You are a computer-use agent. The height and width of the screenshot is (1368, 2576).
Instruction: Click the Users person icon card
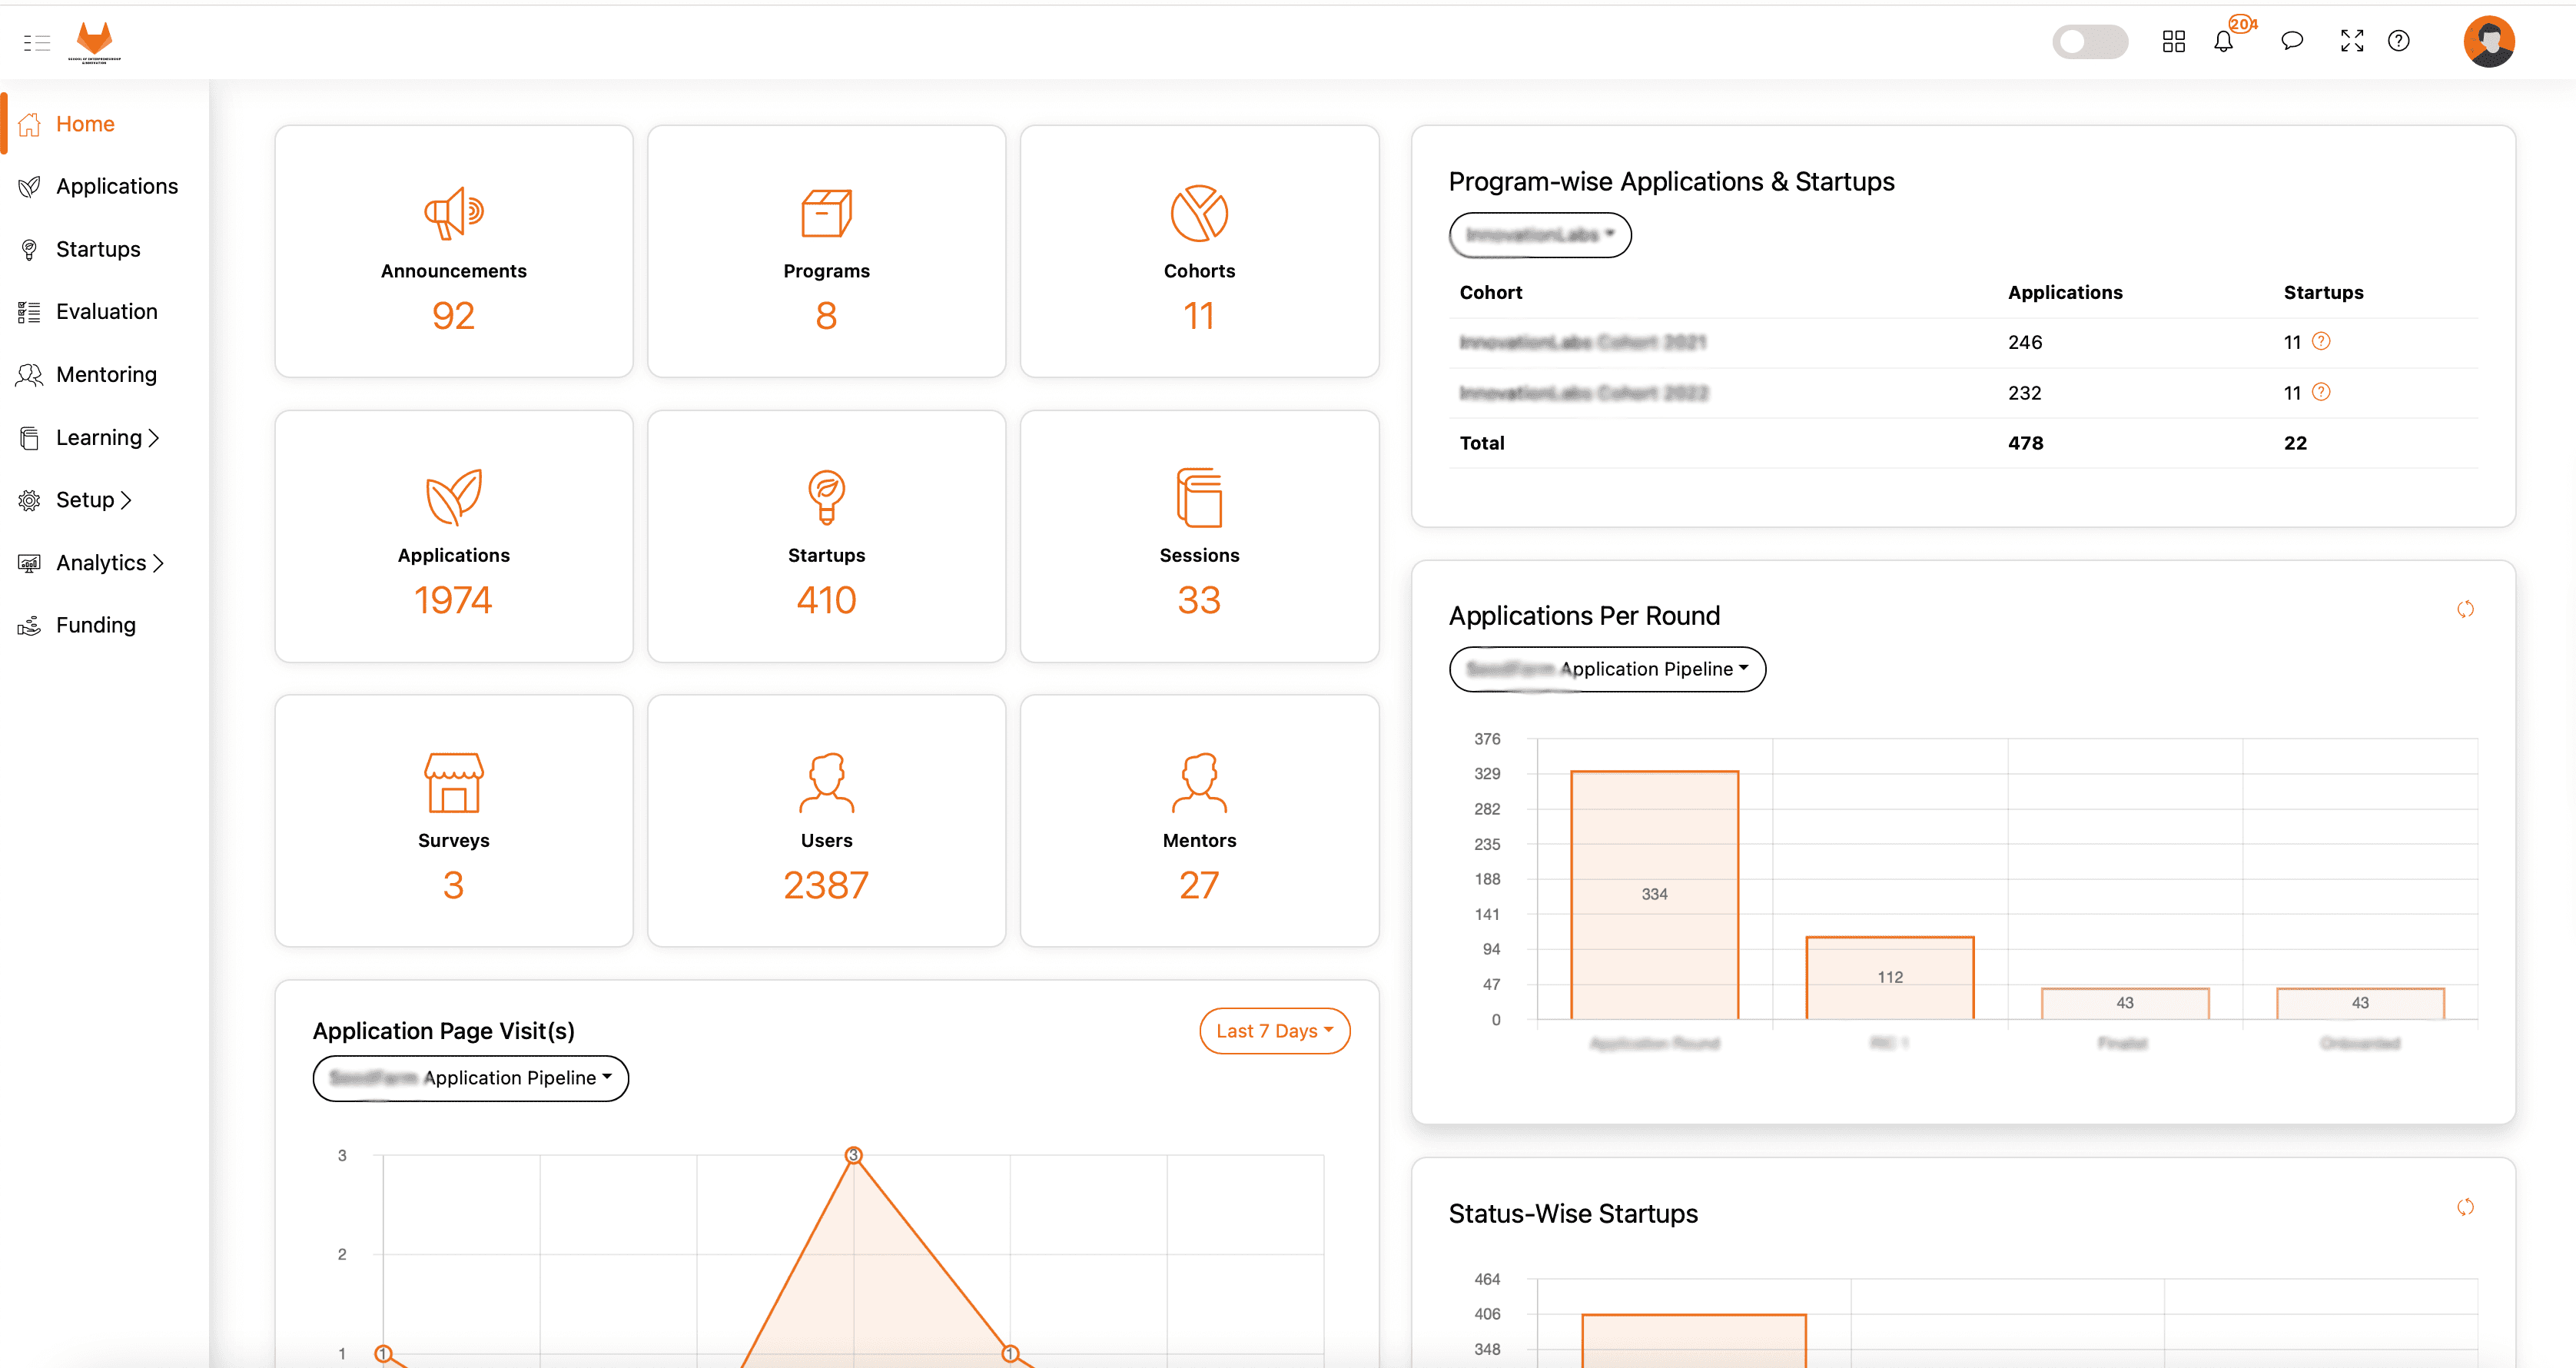pos(826,782)
